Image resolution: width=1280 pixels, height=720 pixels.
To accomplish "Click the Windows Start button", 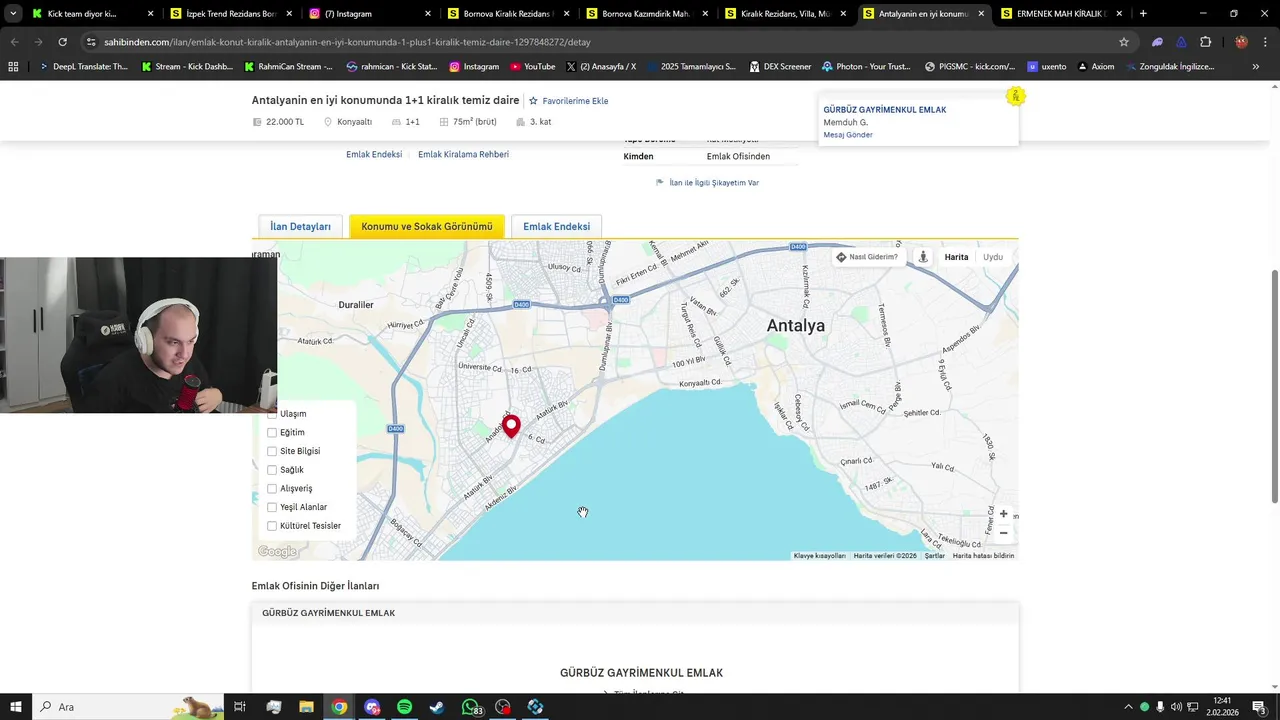I will [15, 707].
